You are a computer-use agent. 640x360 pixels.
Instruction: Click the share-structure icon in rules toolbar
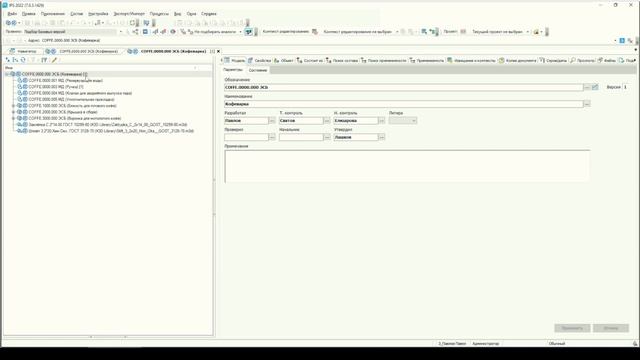(135, 31)
